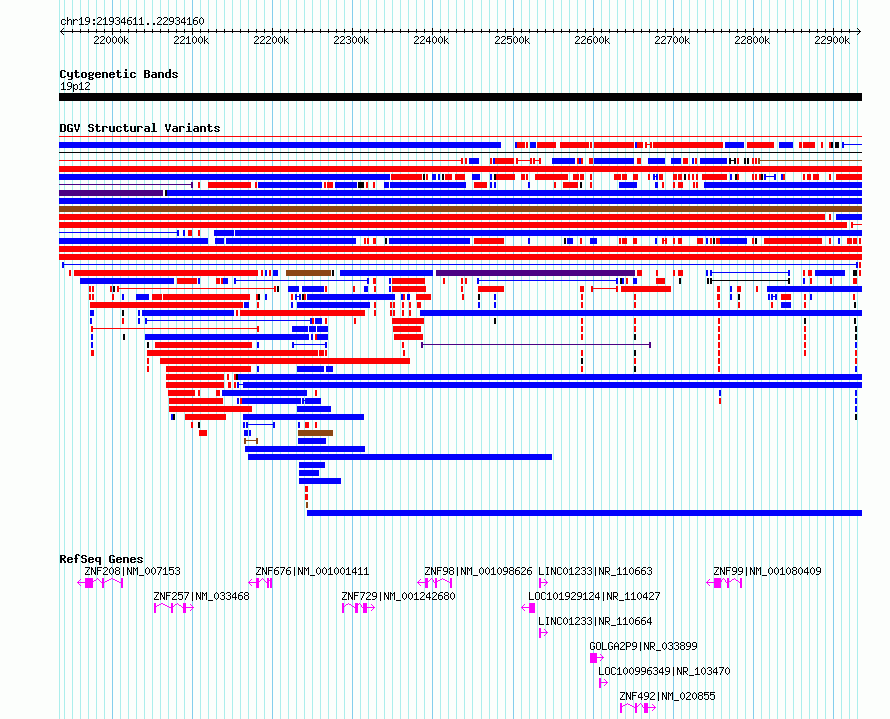Viewport: 890px width, 719px height.
Task: Open the LINC01233|NR_110664 label
Action: coord(595,621)
